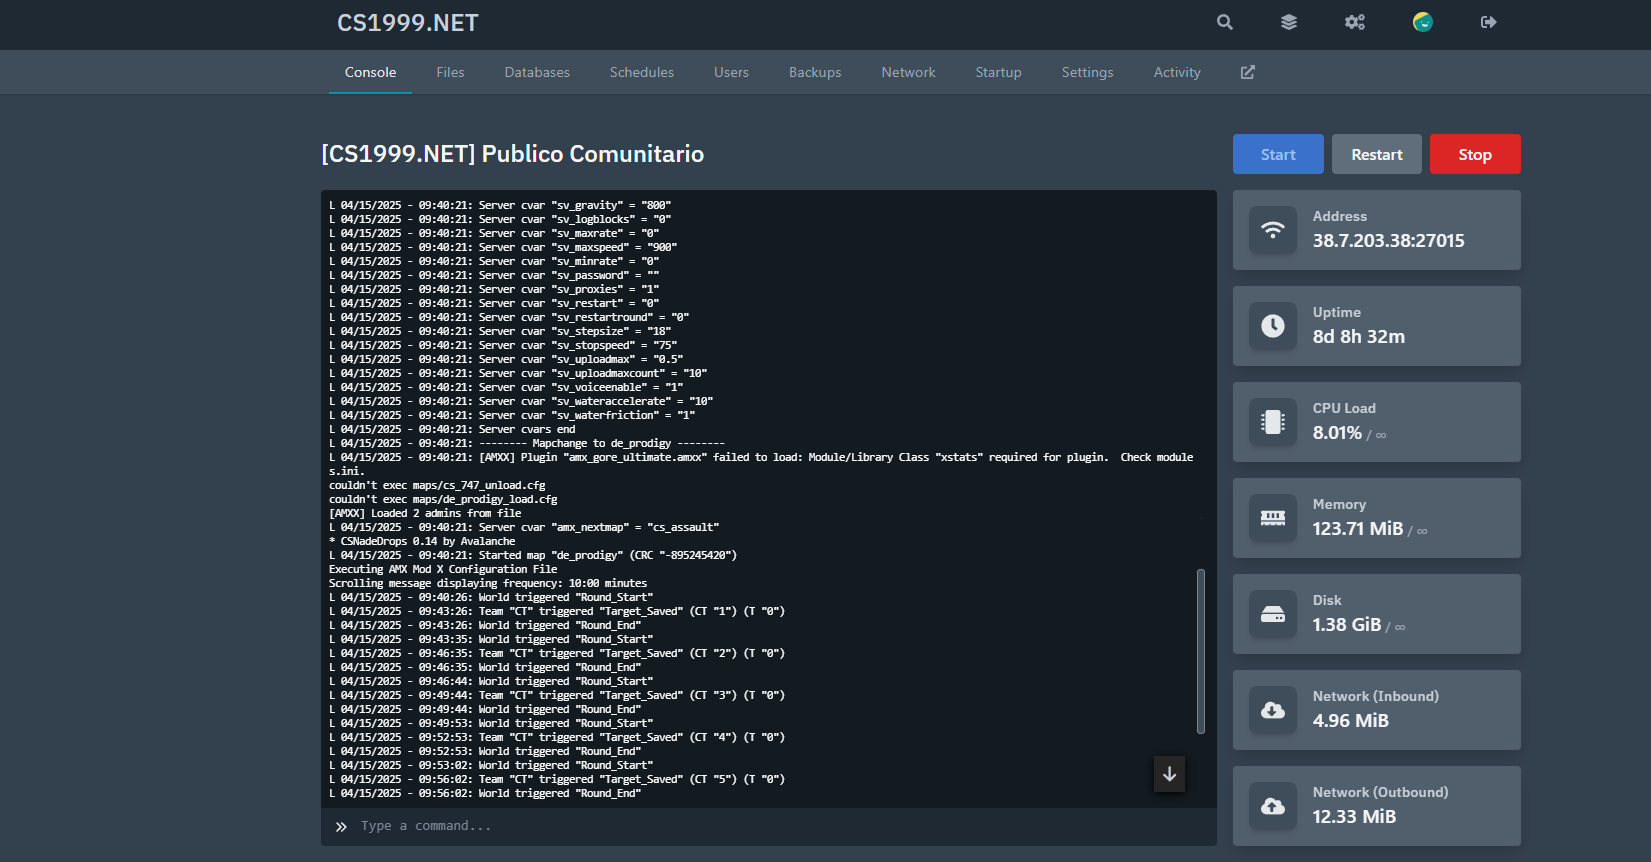Click the sign out arrow icon
This screenshot has width=1651, height=862.
click(x=1489, y=22)
